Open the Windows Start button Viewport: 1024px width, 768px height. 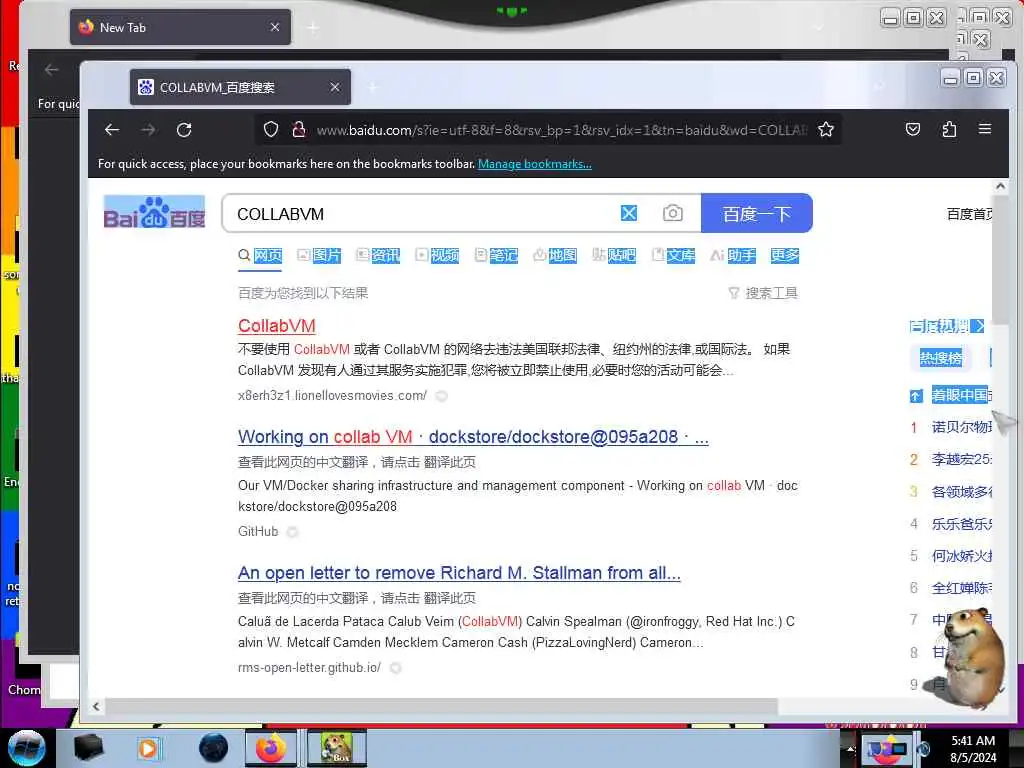point(27,748)
